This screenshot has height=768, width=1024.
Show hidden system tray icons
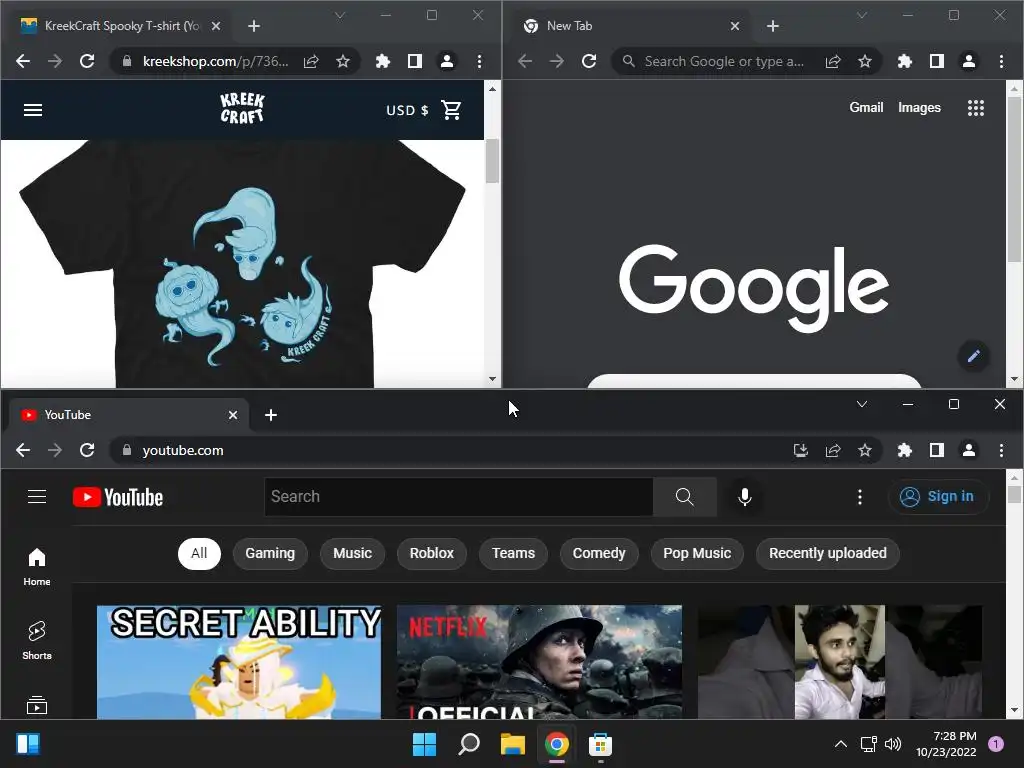click(x=841, y=744)
